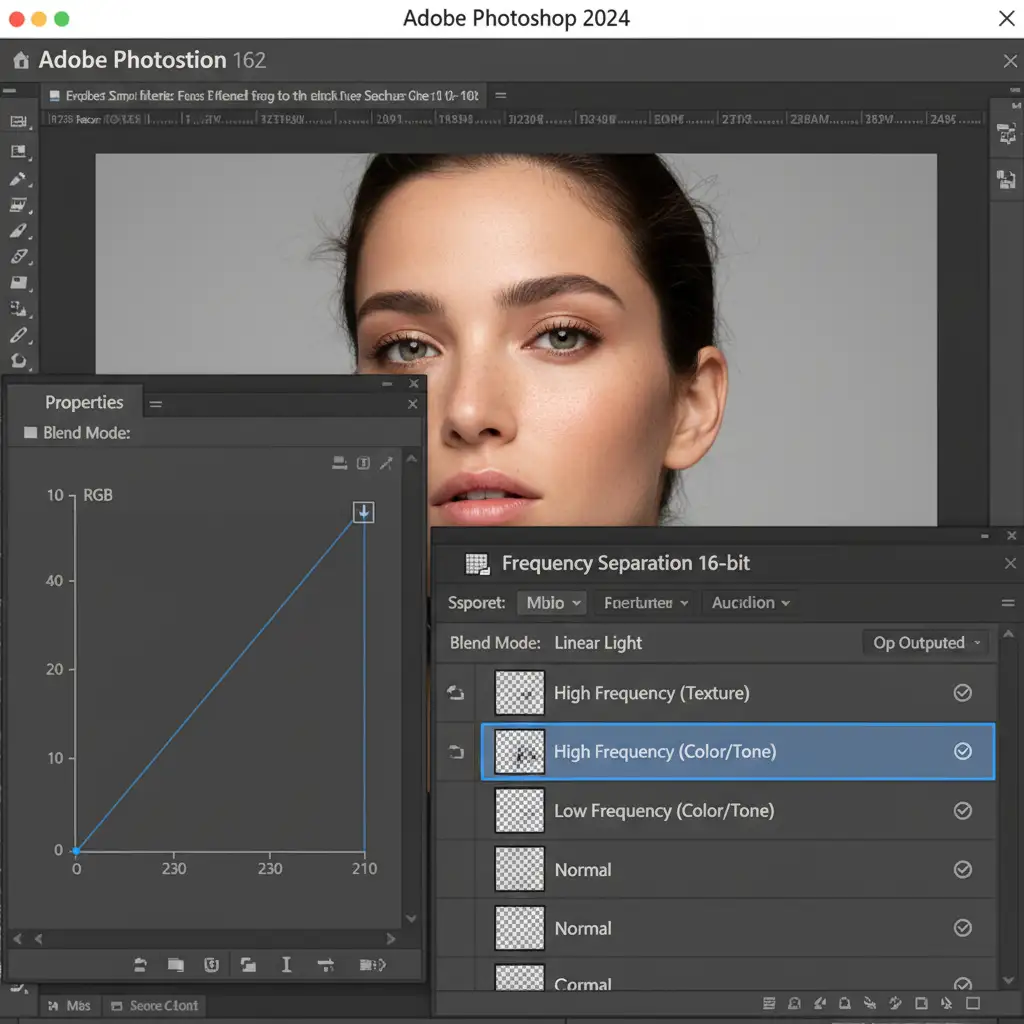Screen dimensions: 1024x1024
Task: Click the eyedropper icon above the curves graph
Action: pos(386,462)
